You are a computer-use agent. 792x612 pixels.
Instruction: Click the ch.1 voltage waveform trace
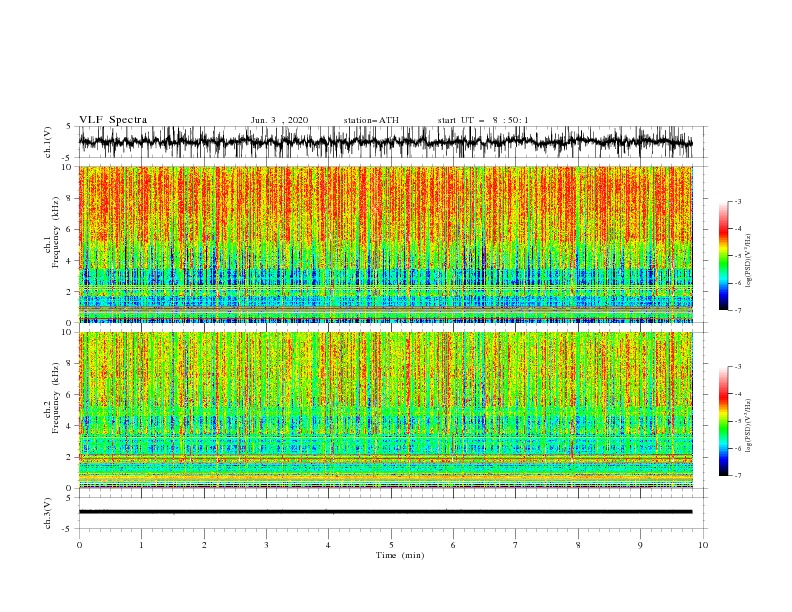pyautogui.click(x=385, y=142)
